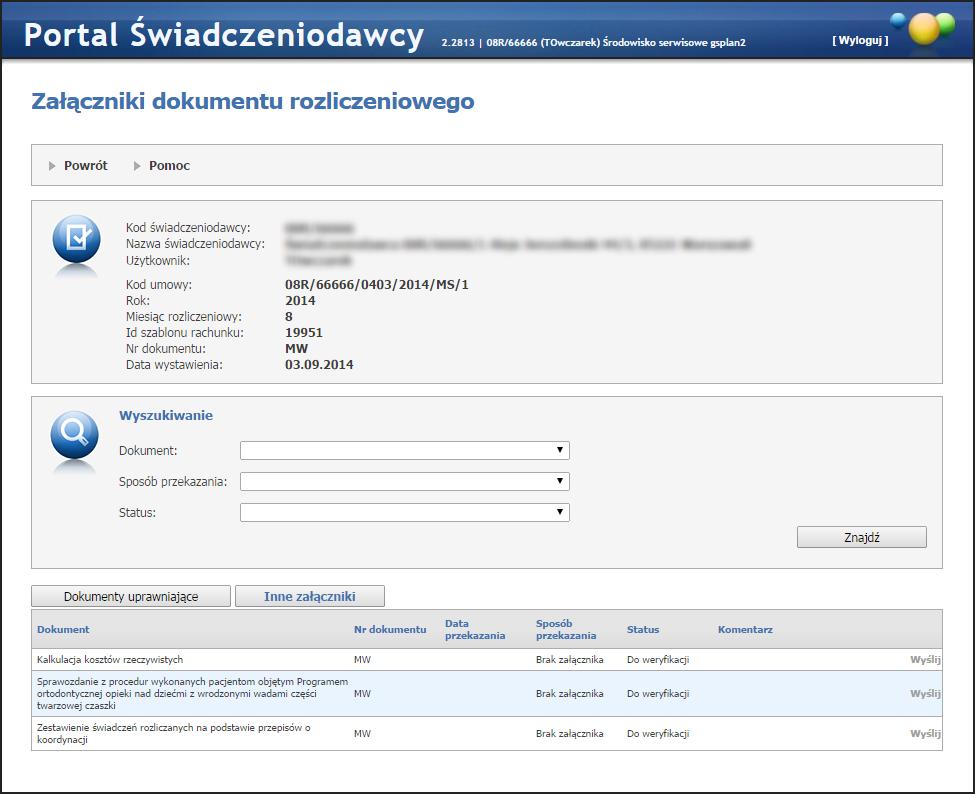Click the Załączniki dokumentu rozliczeniowego heading
This screenshot has height=794, width=975.
(253, 101)
